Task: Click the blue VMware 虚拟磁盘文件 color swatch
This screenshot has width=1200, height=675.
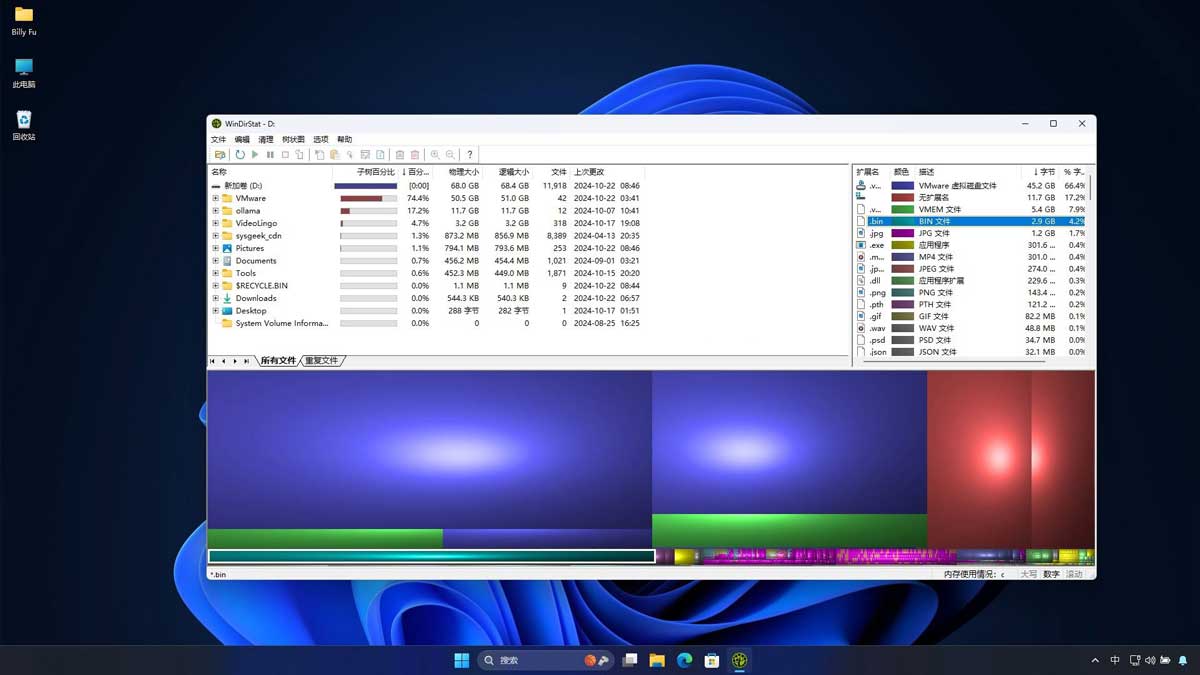Action: [902, 186]
